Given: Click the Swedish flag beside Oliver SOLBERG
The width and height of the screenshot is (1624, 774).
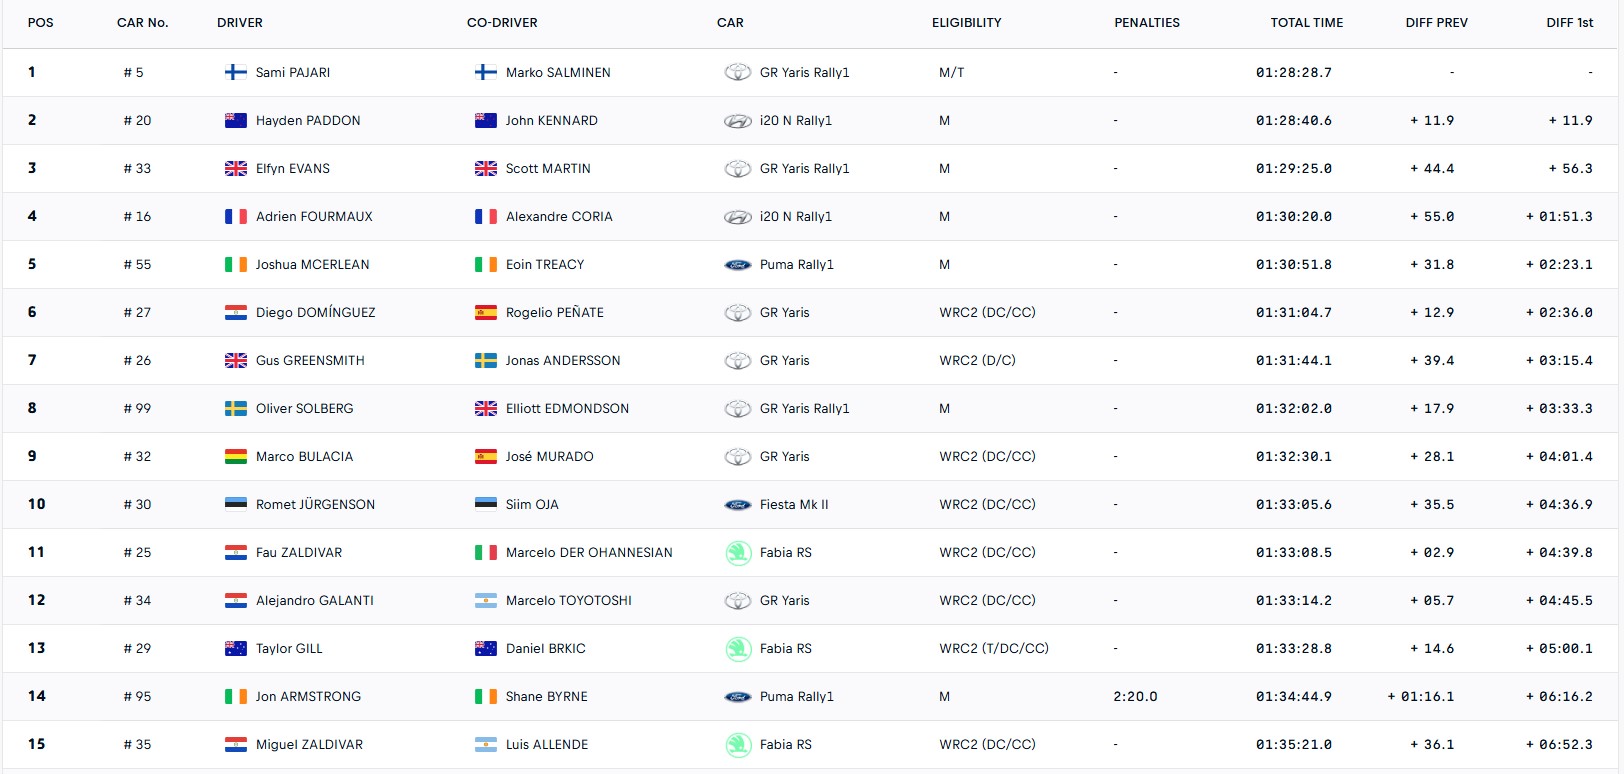Looking at the screenshot, I should coord(236,408).
